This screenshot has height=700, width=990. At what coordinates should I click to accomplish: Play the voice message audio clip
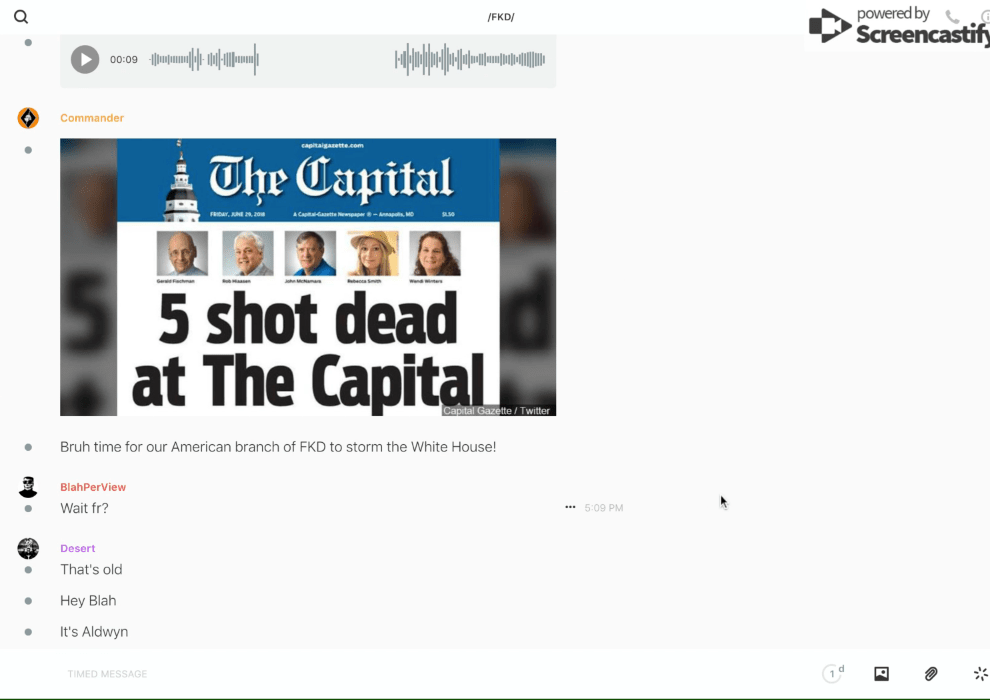pos(85,60)
